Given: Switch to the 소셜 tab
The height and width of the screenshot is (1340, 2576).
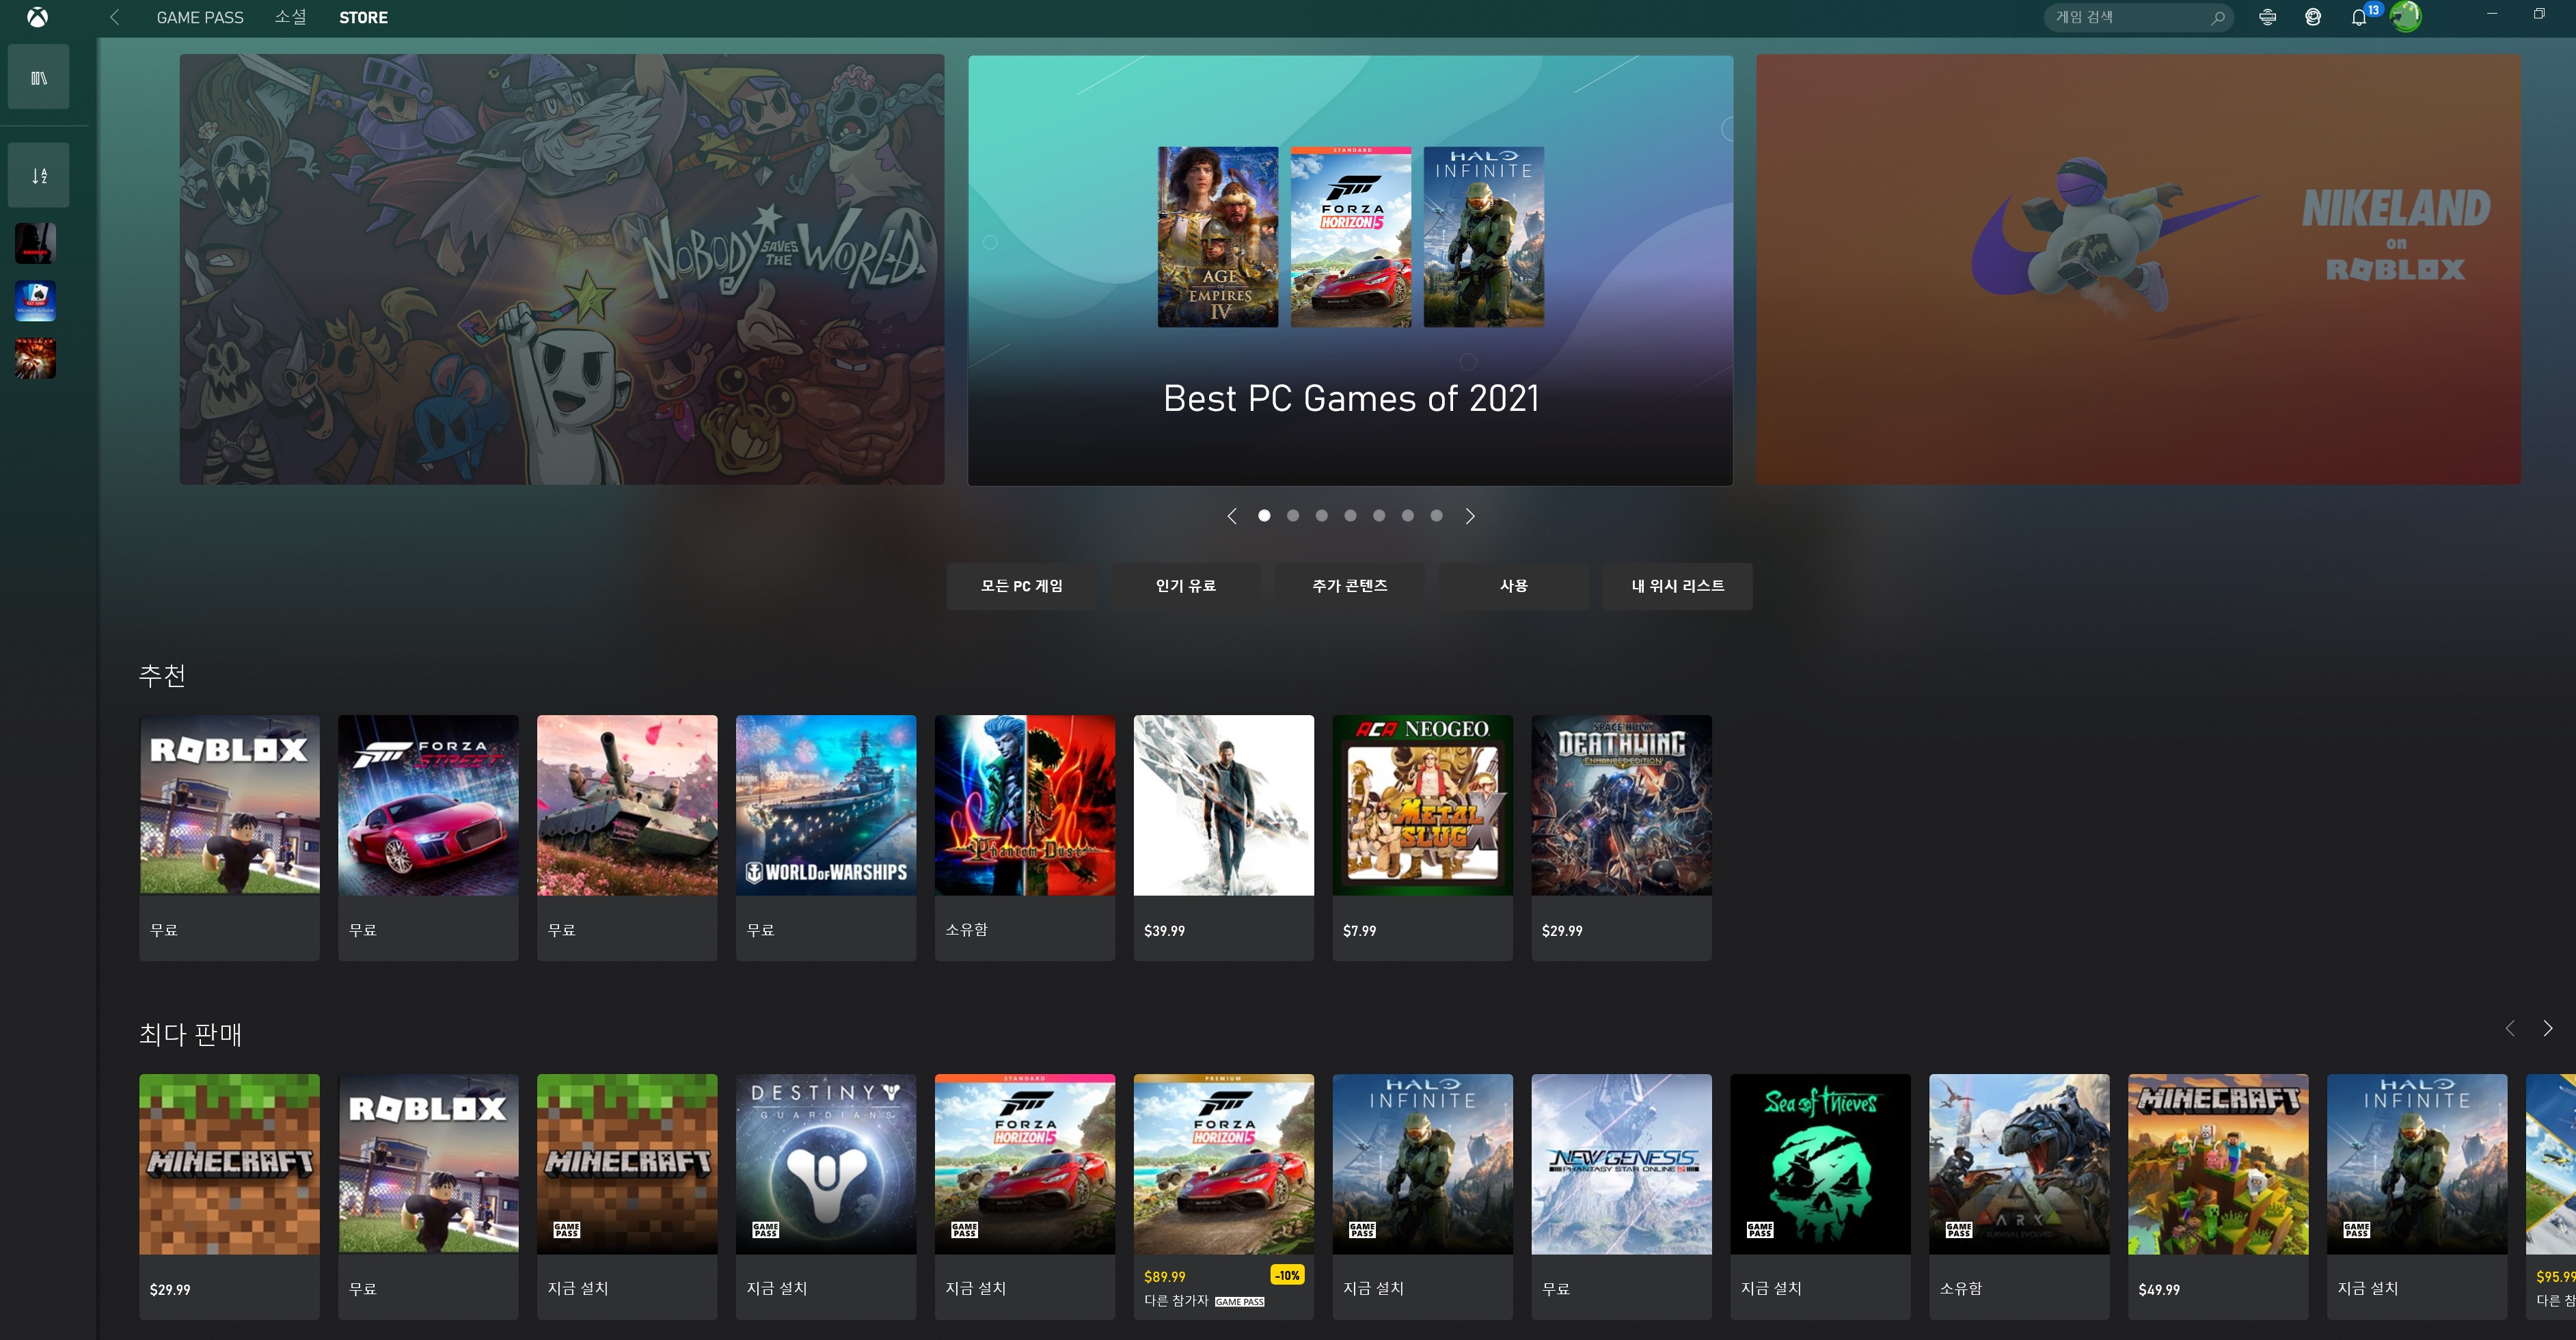Looking at the screenshot, I should pos(291,17).
